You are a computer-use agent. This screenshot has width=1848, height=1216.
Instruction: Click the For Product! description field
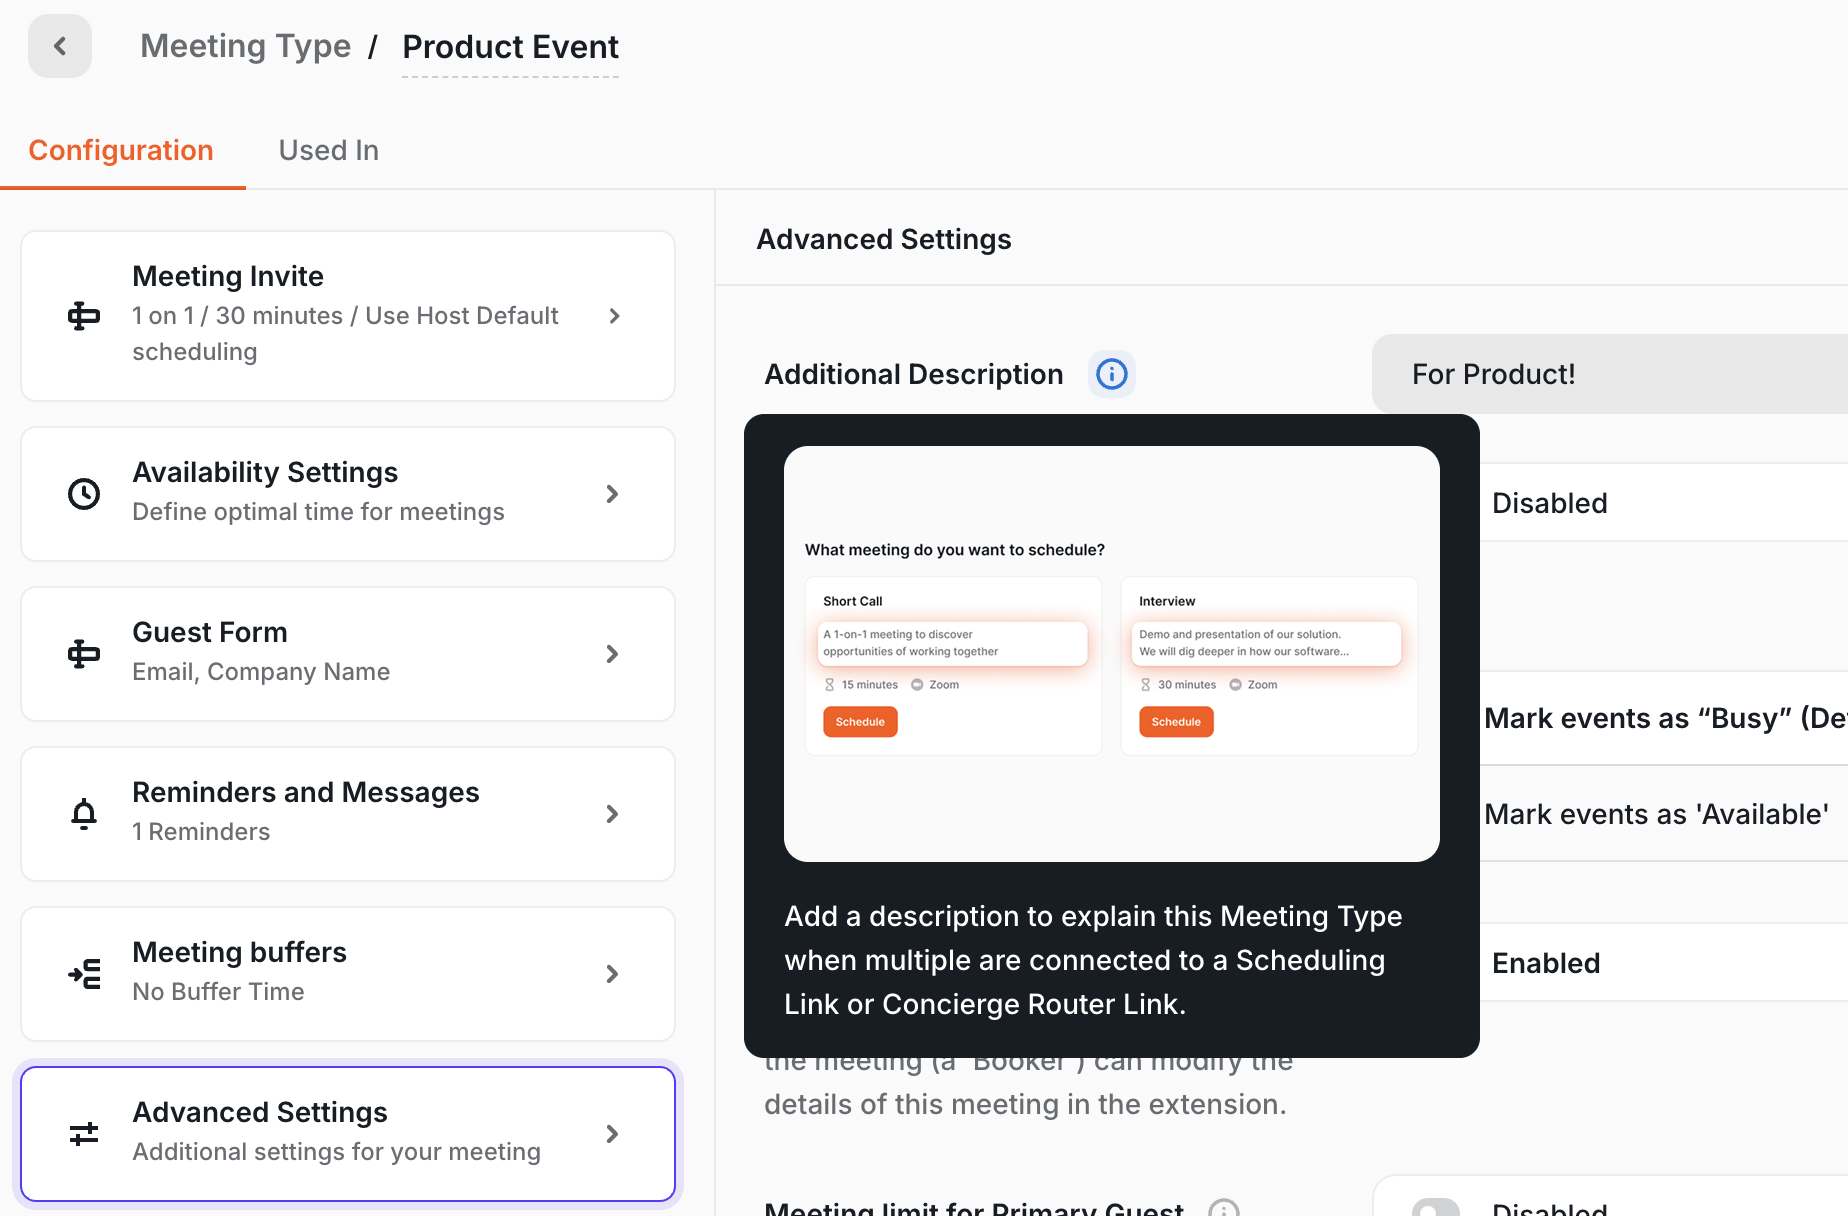pyautogui.click(x=1610, y=374)
